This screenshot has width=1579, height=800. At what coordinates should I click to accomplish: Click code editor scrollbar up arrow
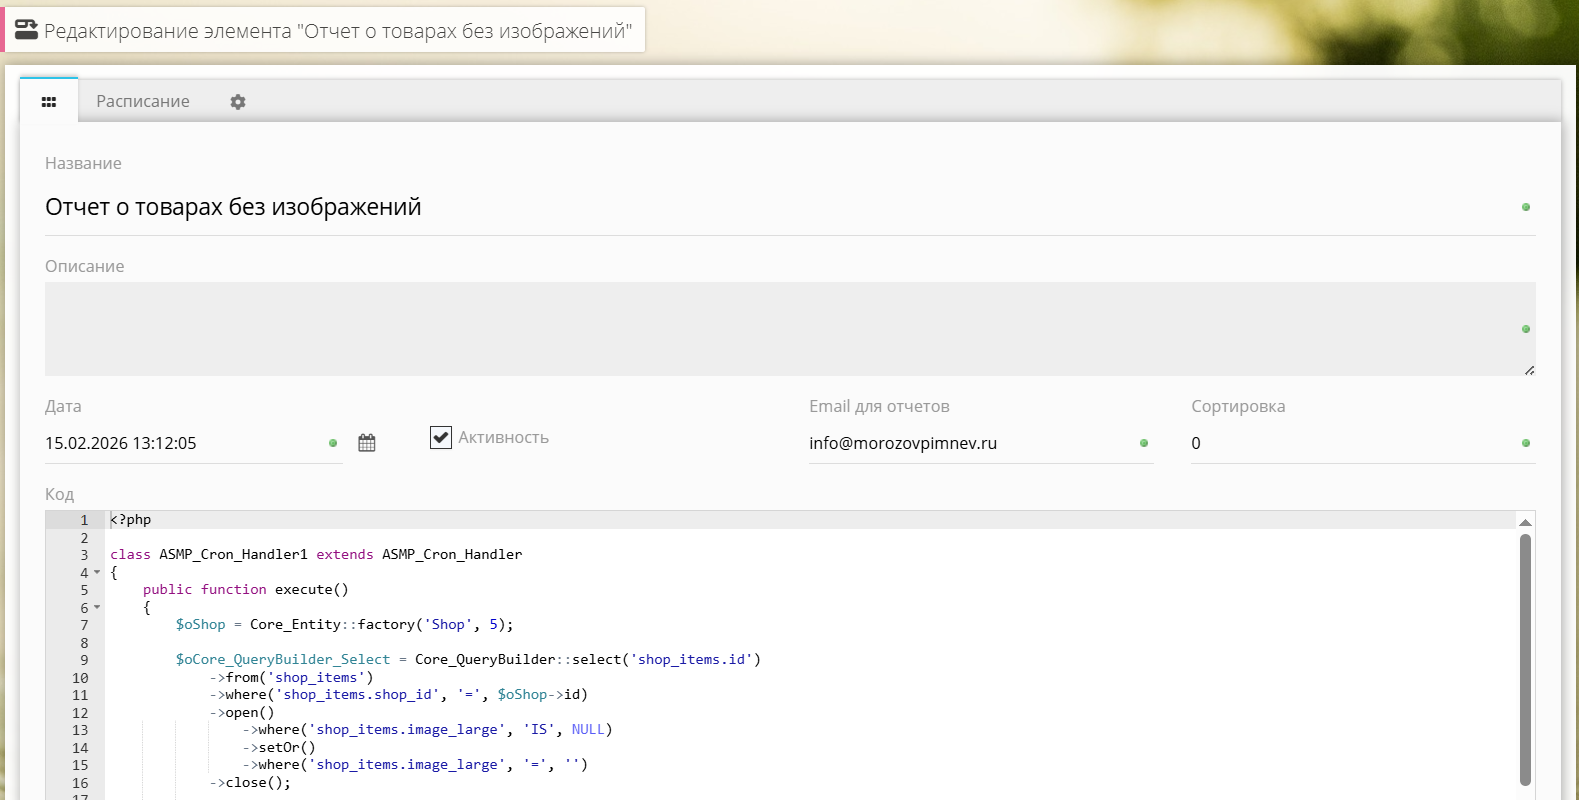[x=1525, y=522]
